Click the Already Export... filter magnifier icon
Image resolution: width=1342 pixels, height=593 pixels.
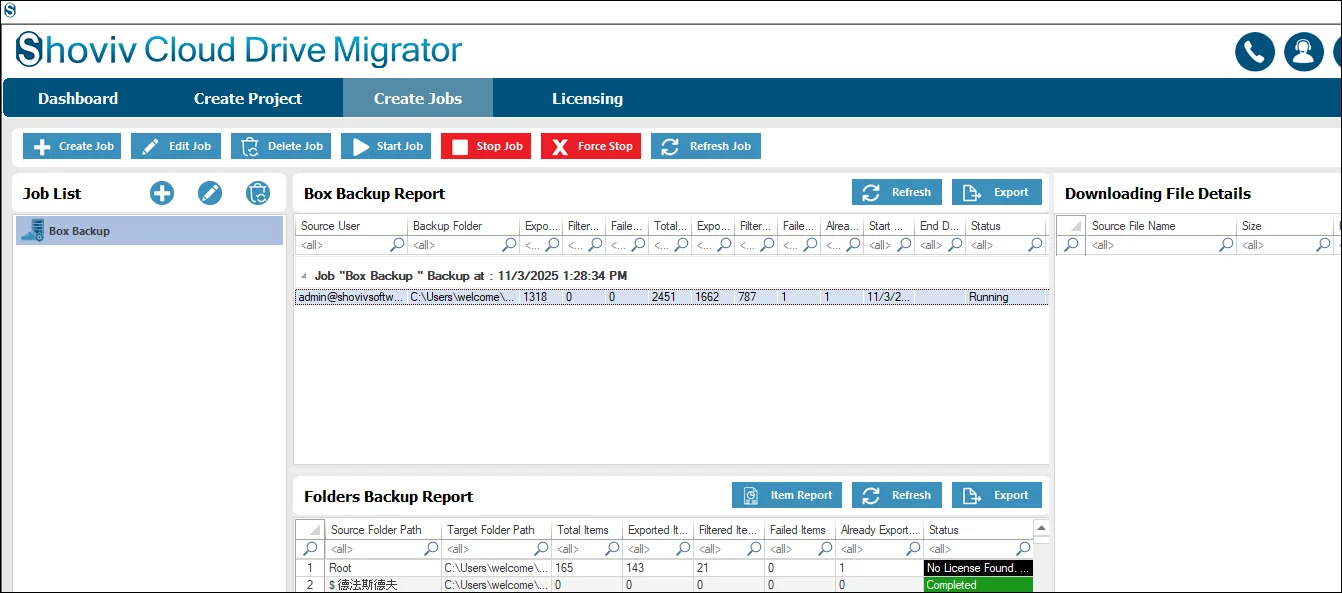[x=911, y=549]
